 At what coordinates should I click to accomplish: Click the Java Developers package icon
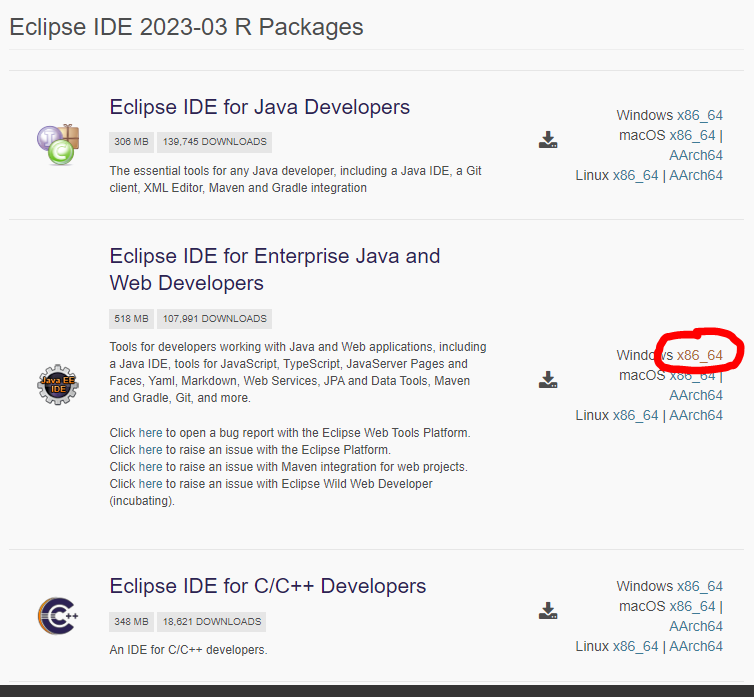58,144
